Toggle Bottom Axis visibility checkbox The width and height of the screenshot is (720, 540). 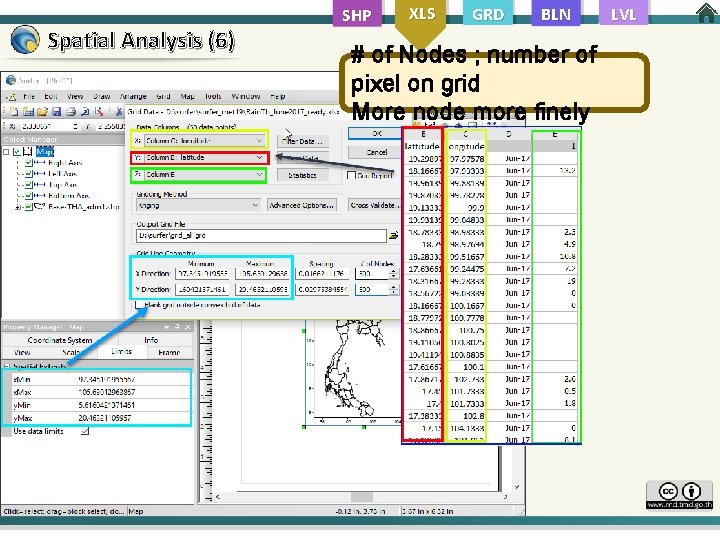click(x=28, y=196)
